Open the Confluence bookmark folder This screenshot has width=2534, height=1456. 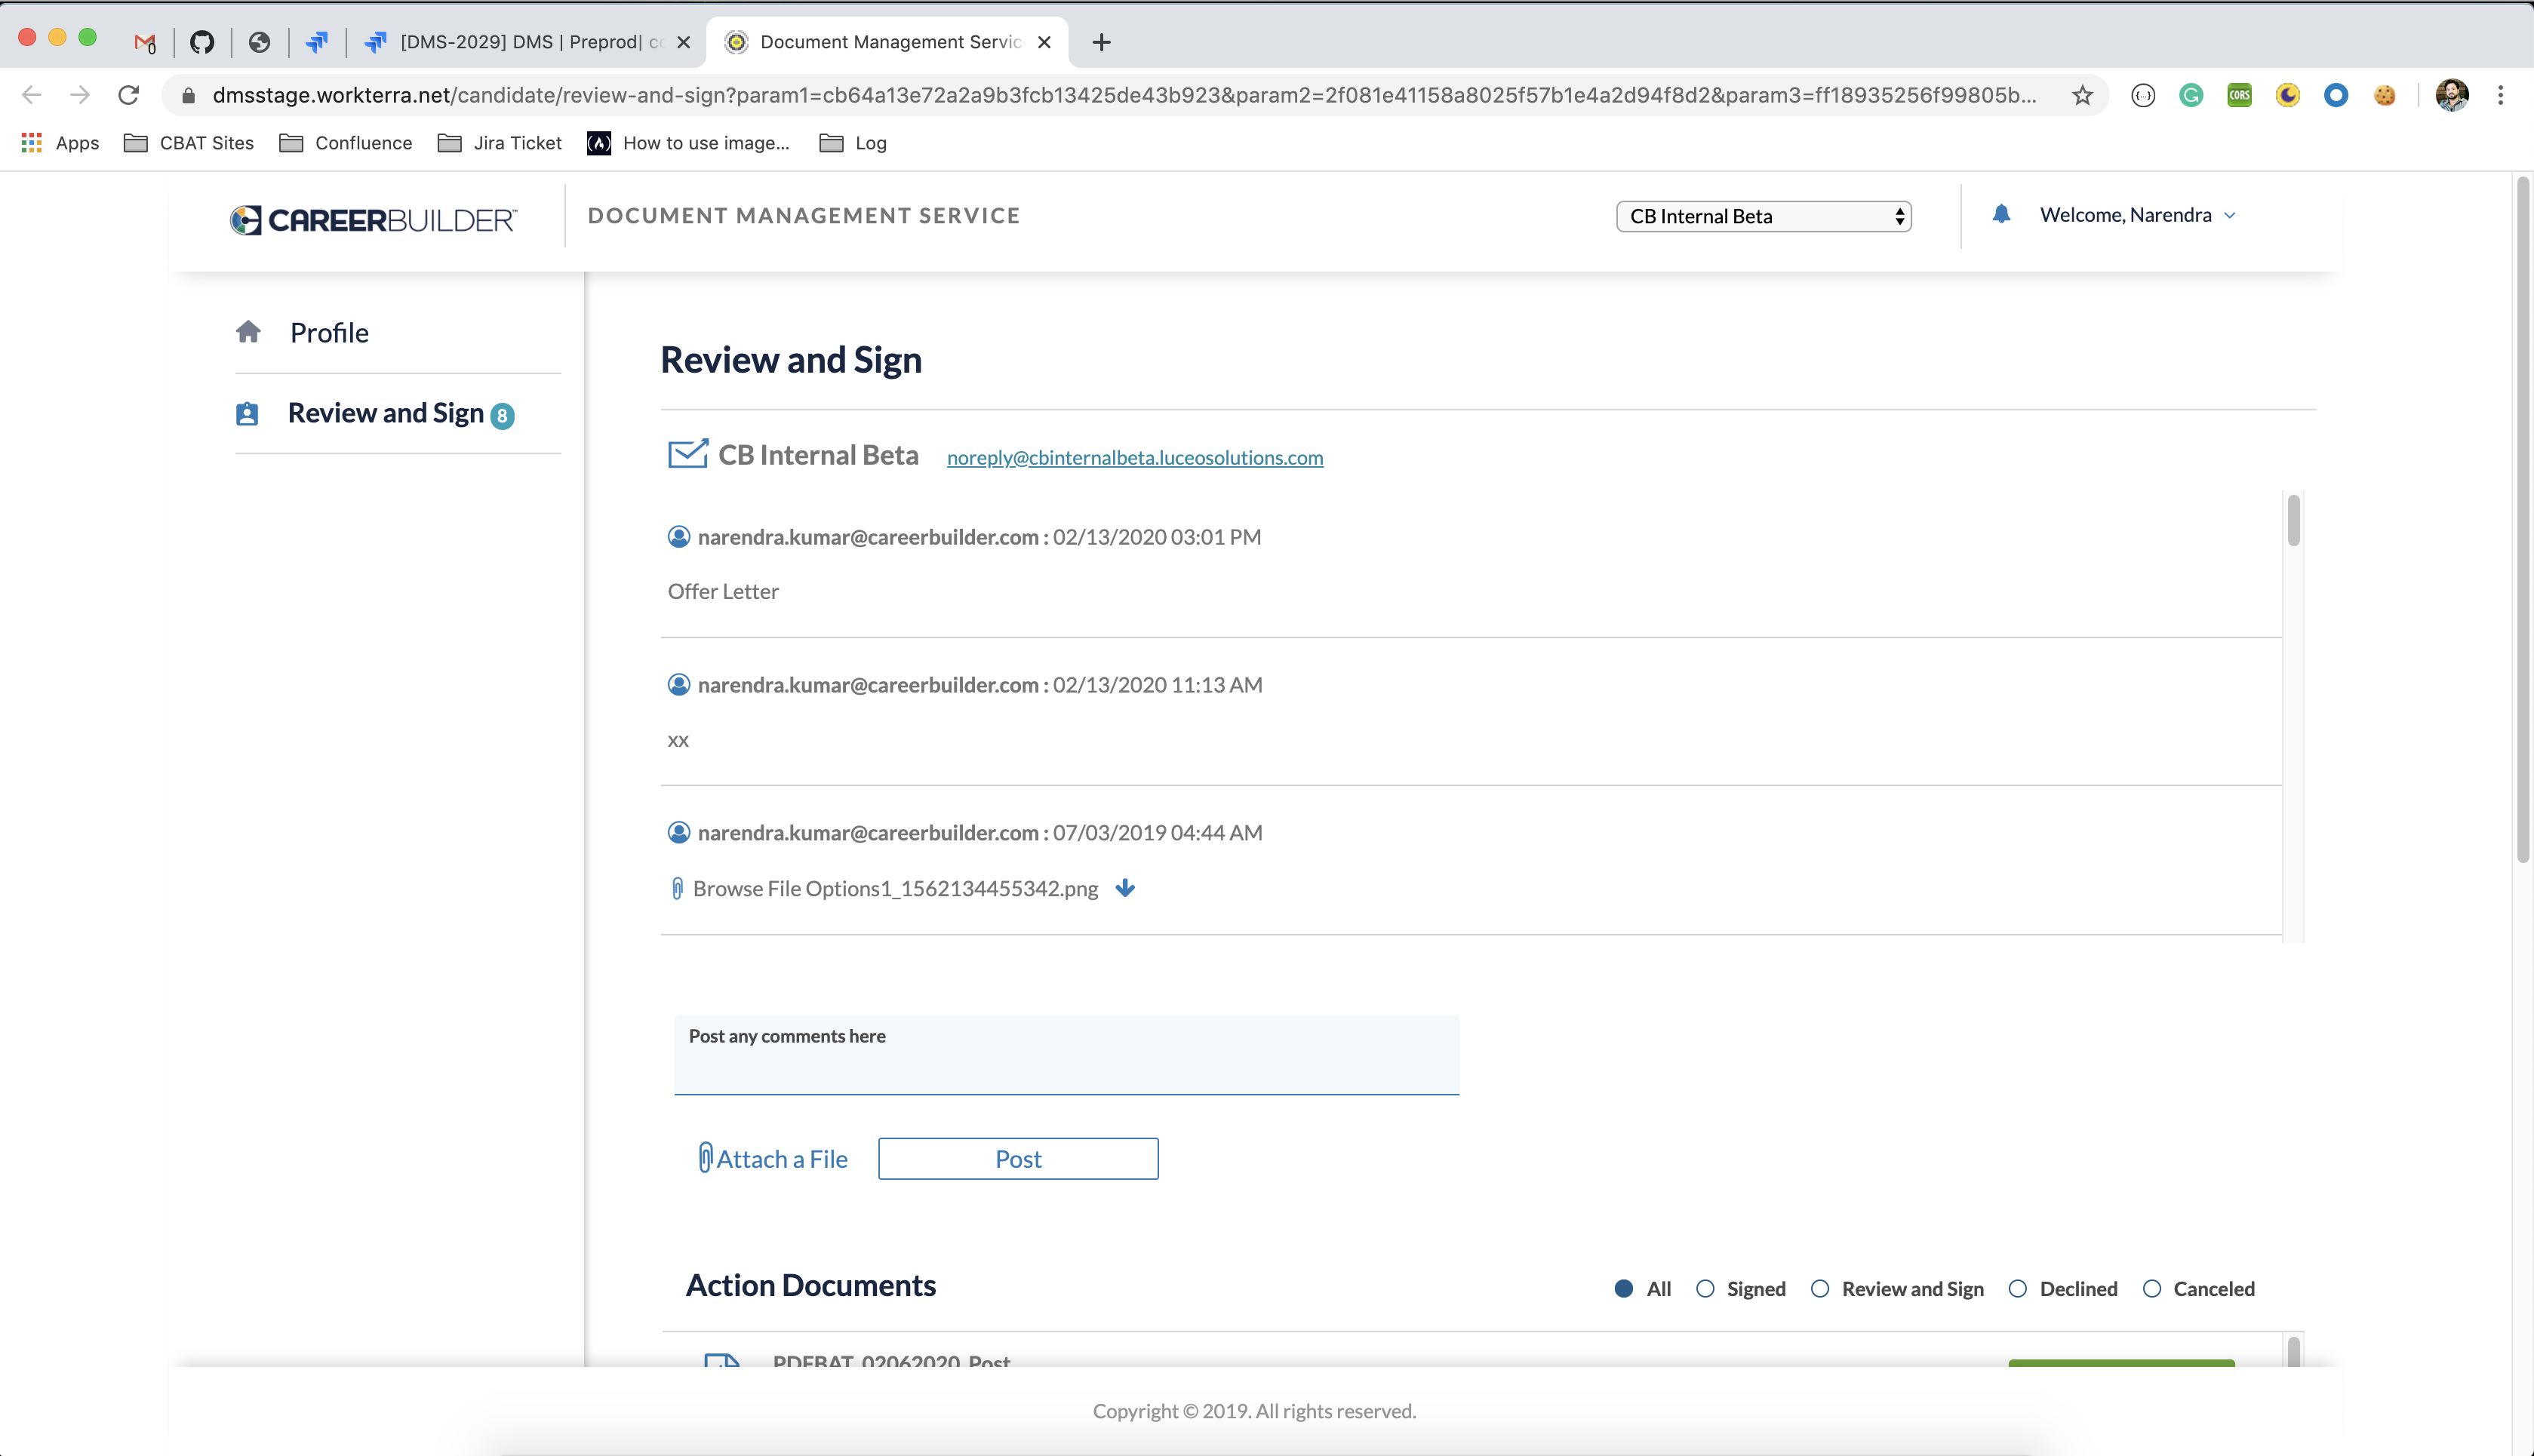tap(346, 143)
